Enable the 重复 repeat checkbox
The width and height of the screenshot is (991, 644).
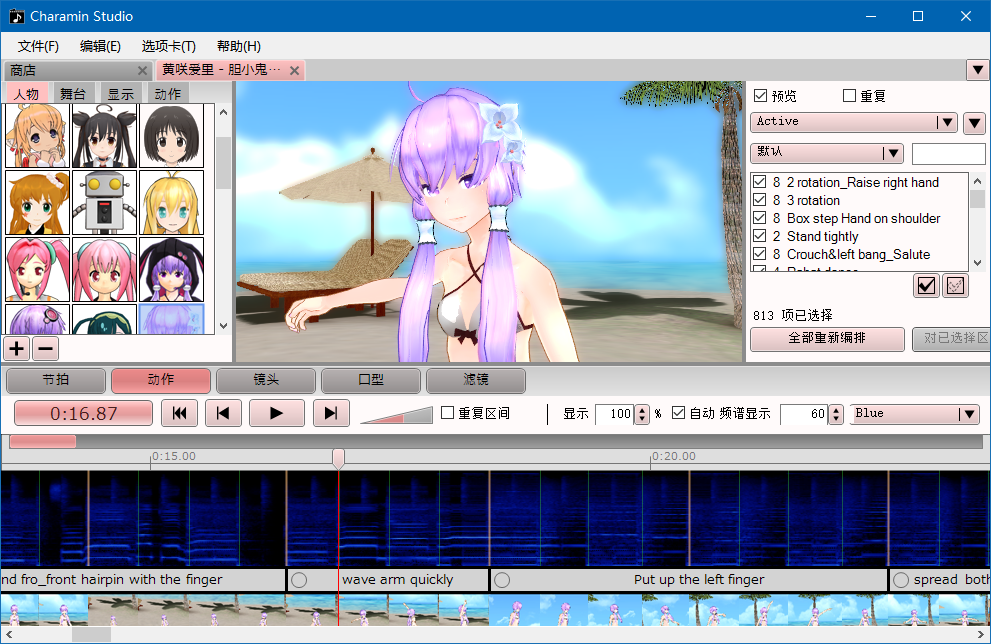(849, 96)
